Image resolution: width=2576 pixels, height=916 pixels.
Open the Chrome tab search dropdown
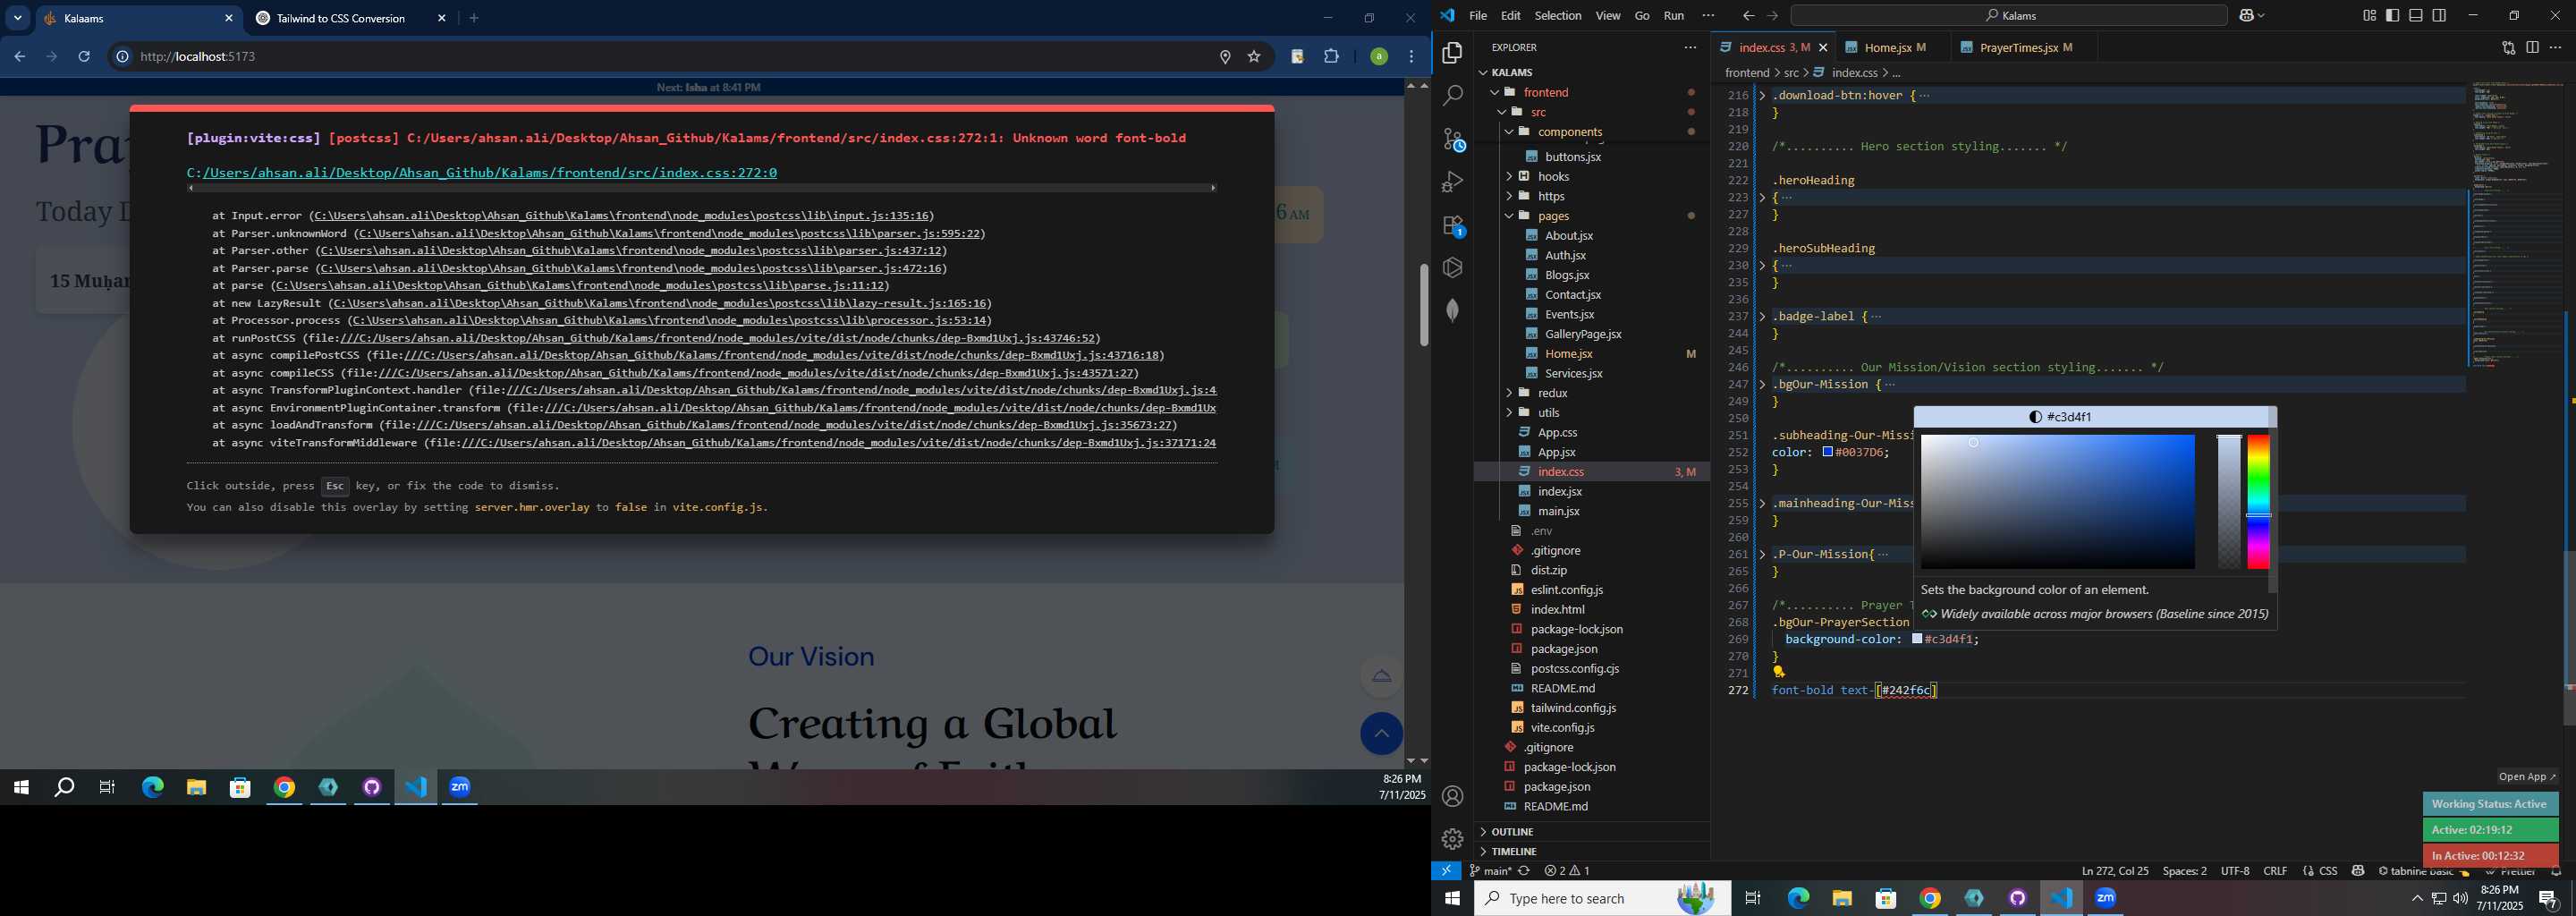pos(18,18)
